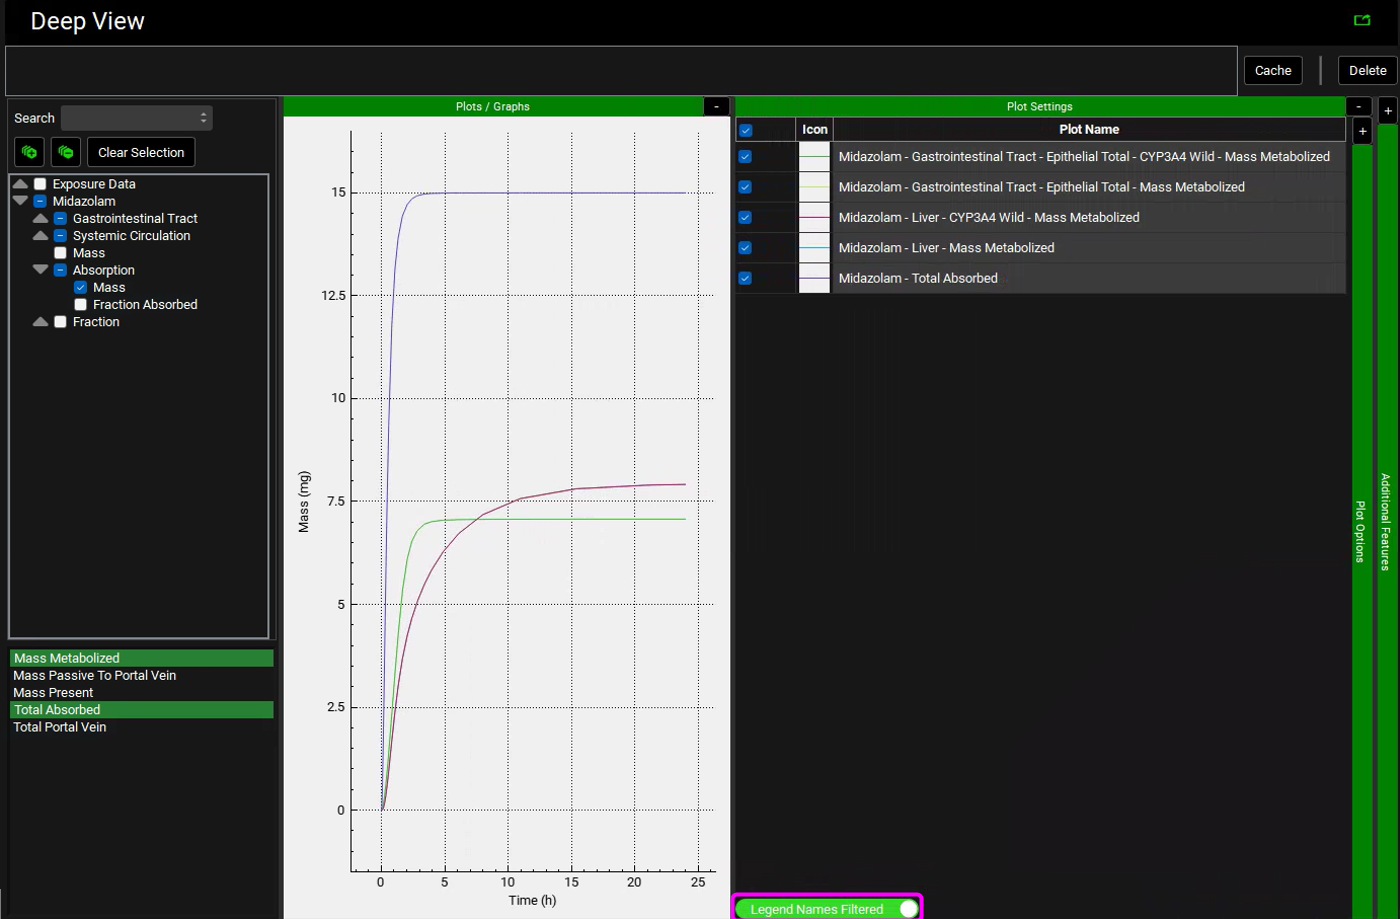The width and height of the screenshot is (1400, 919).
Task: Click the line icon for Total Absorbed plot
Action: tap(814, 278)
